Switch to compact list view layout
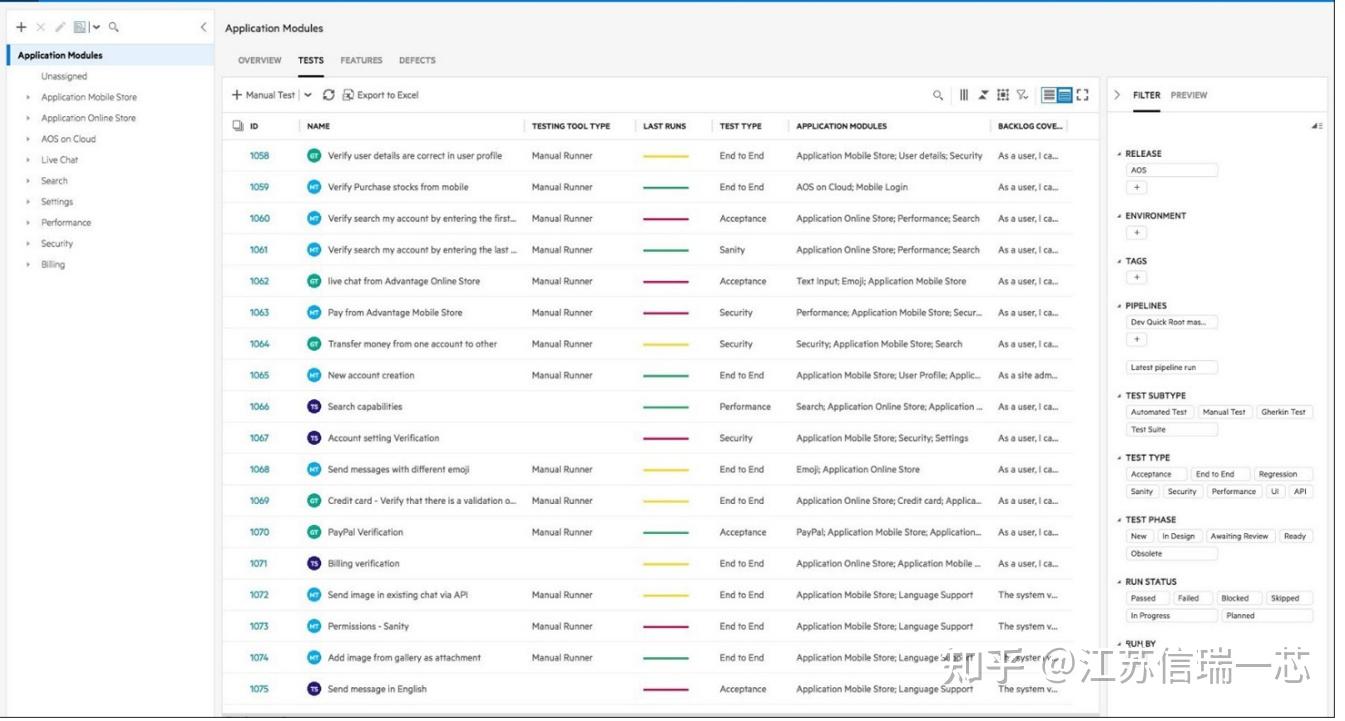This screenshot has height=721, width=1345. pyautogui.click(x=1048, y=95)
